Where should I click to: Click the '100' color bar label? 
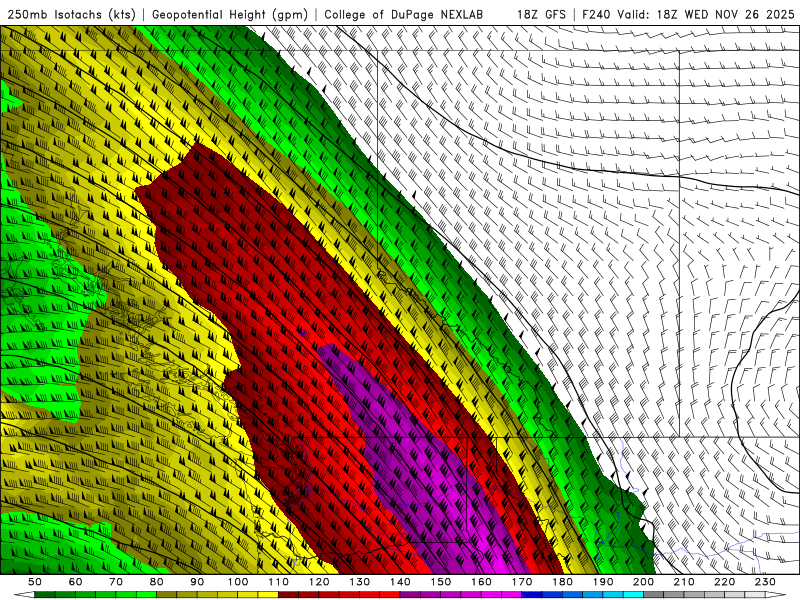(238, 582)
